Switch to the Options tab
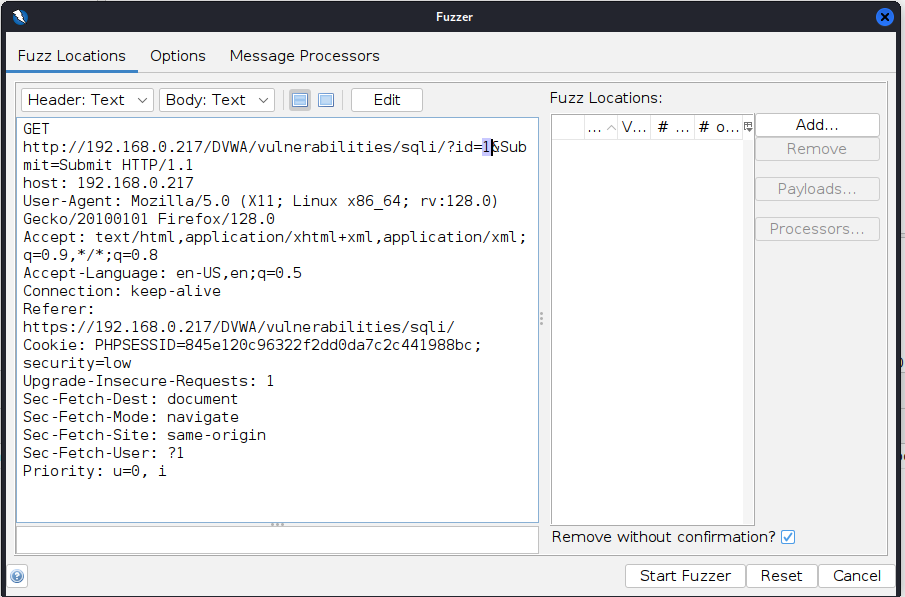 178,56
